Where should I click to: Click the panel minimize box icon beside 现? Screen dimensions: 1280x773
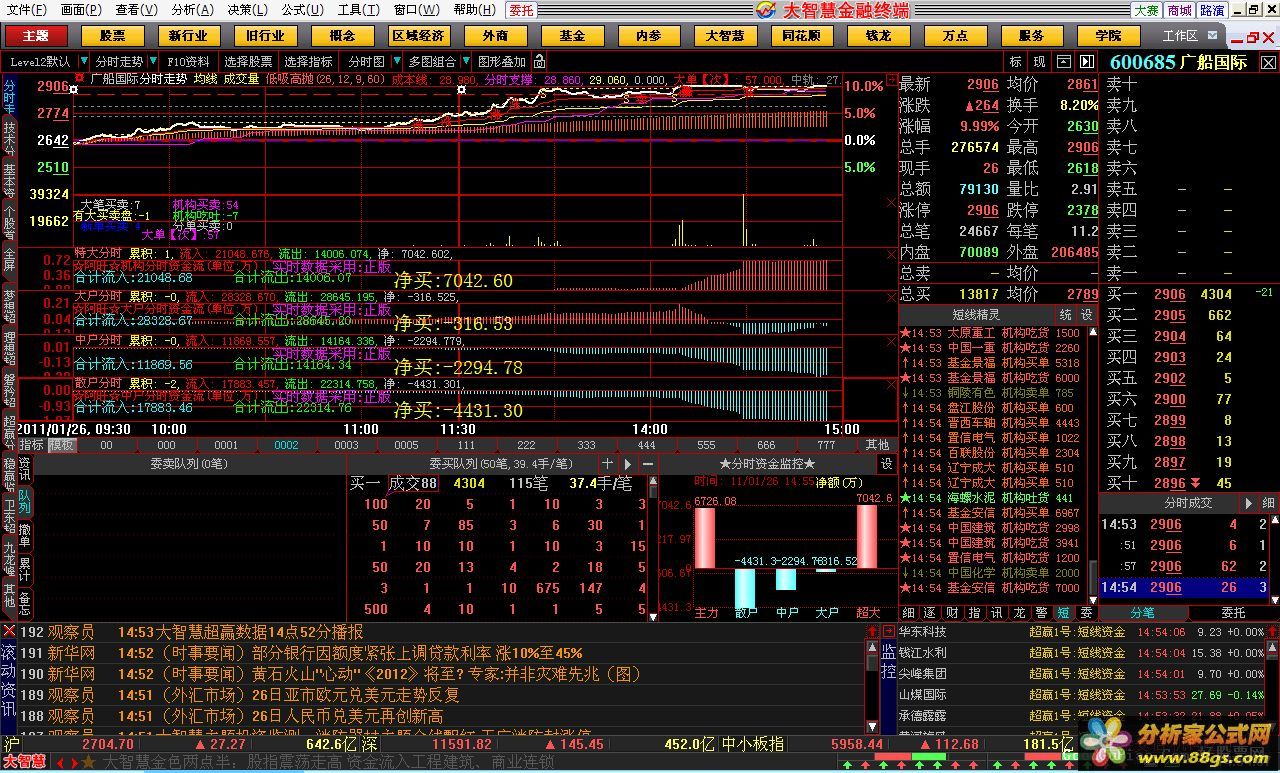point(1062,62)
